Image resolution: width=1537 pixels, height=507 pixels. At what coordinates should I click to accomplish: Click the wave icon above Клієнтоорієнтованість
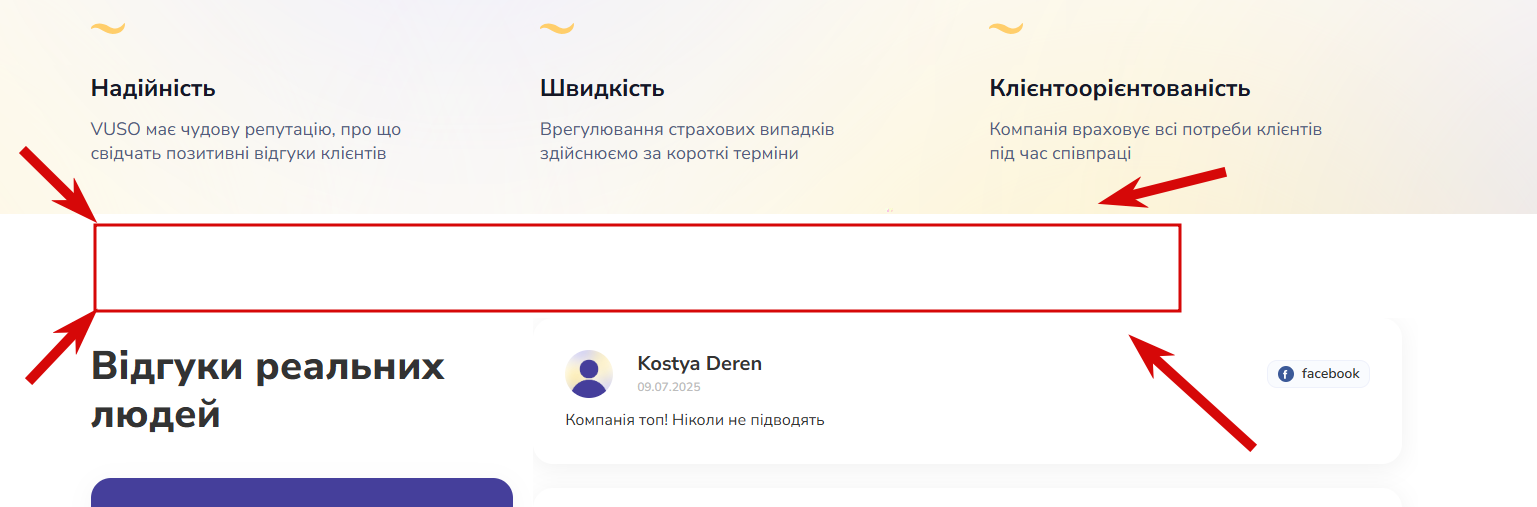tap(1006, 28)
